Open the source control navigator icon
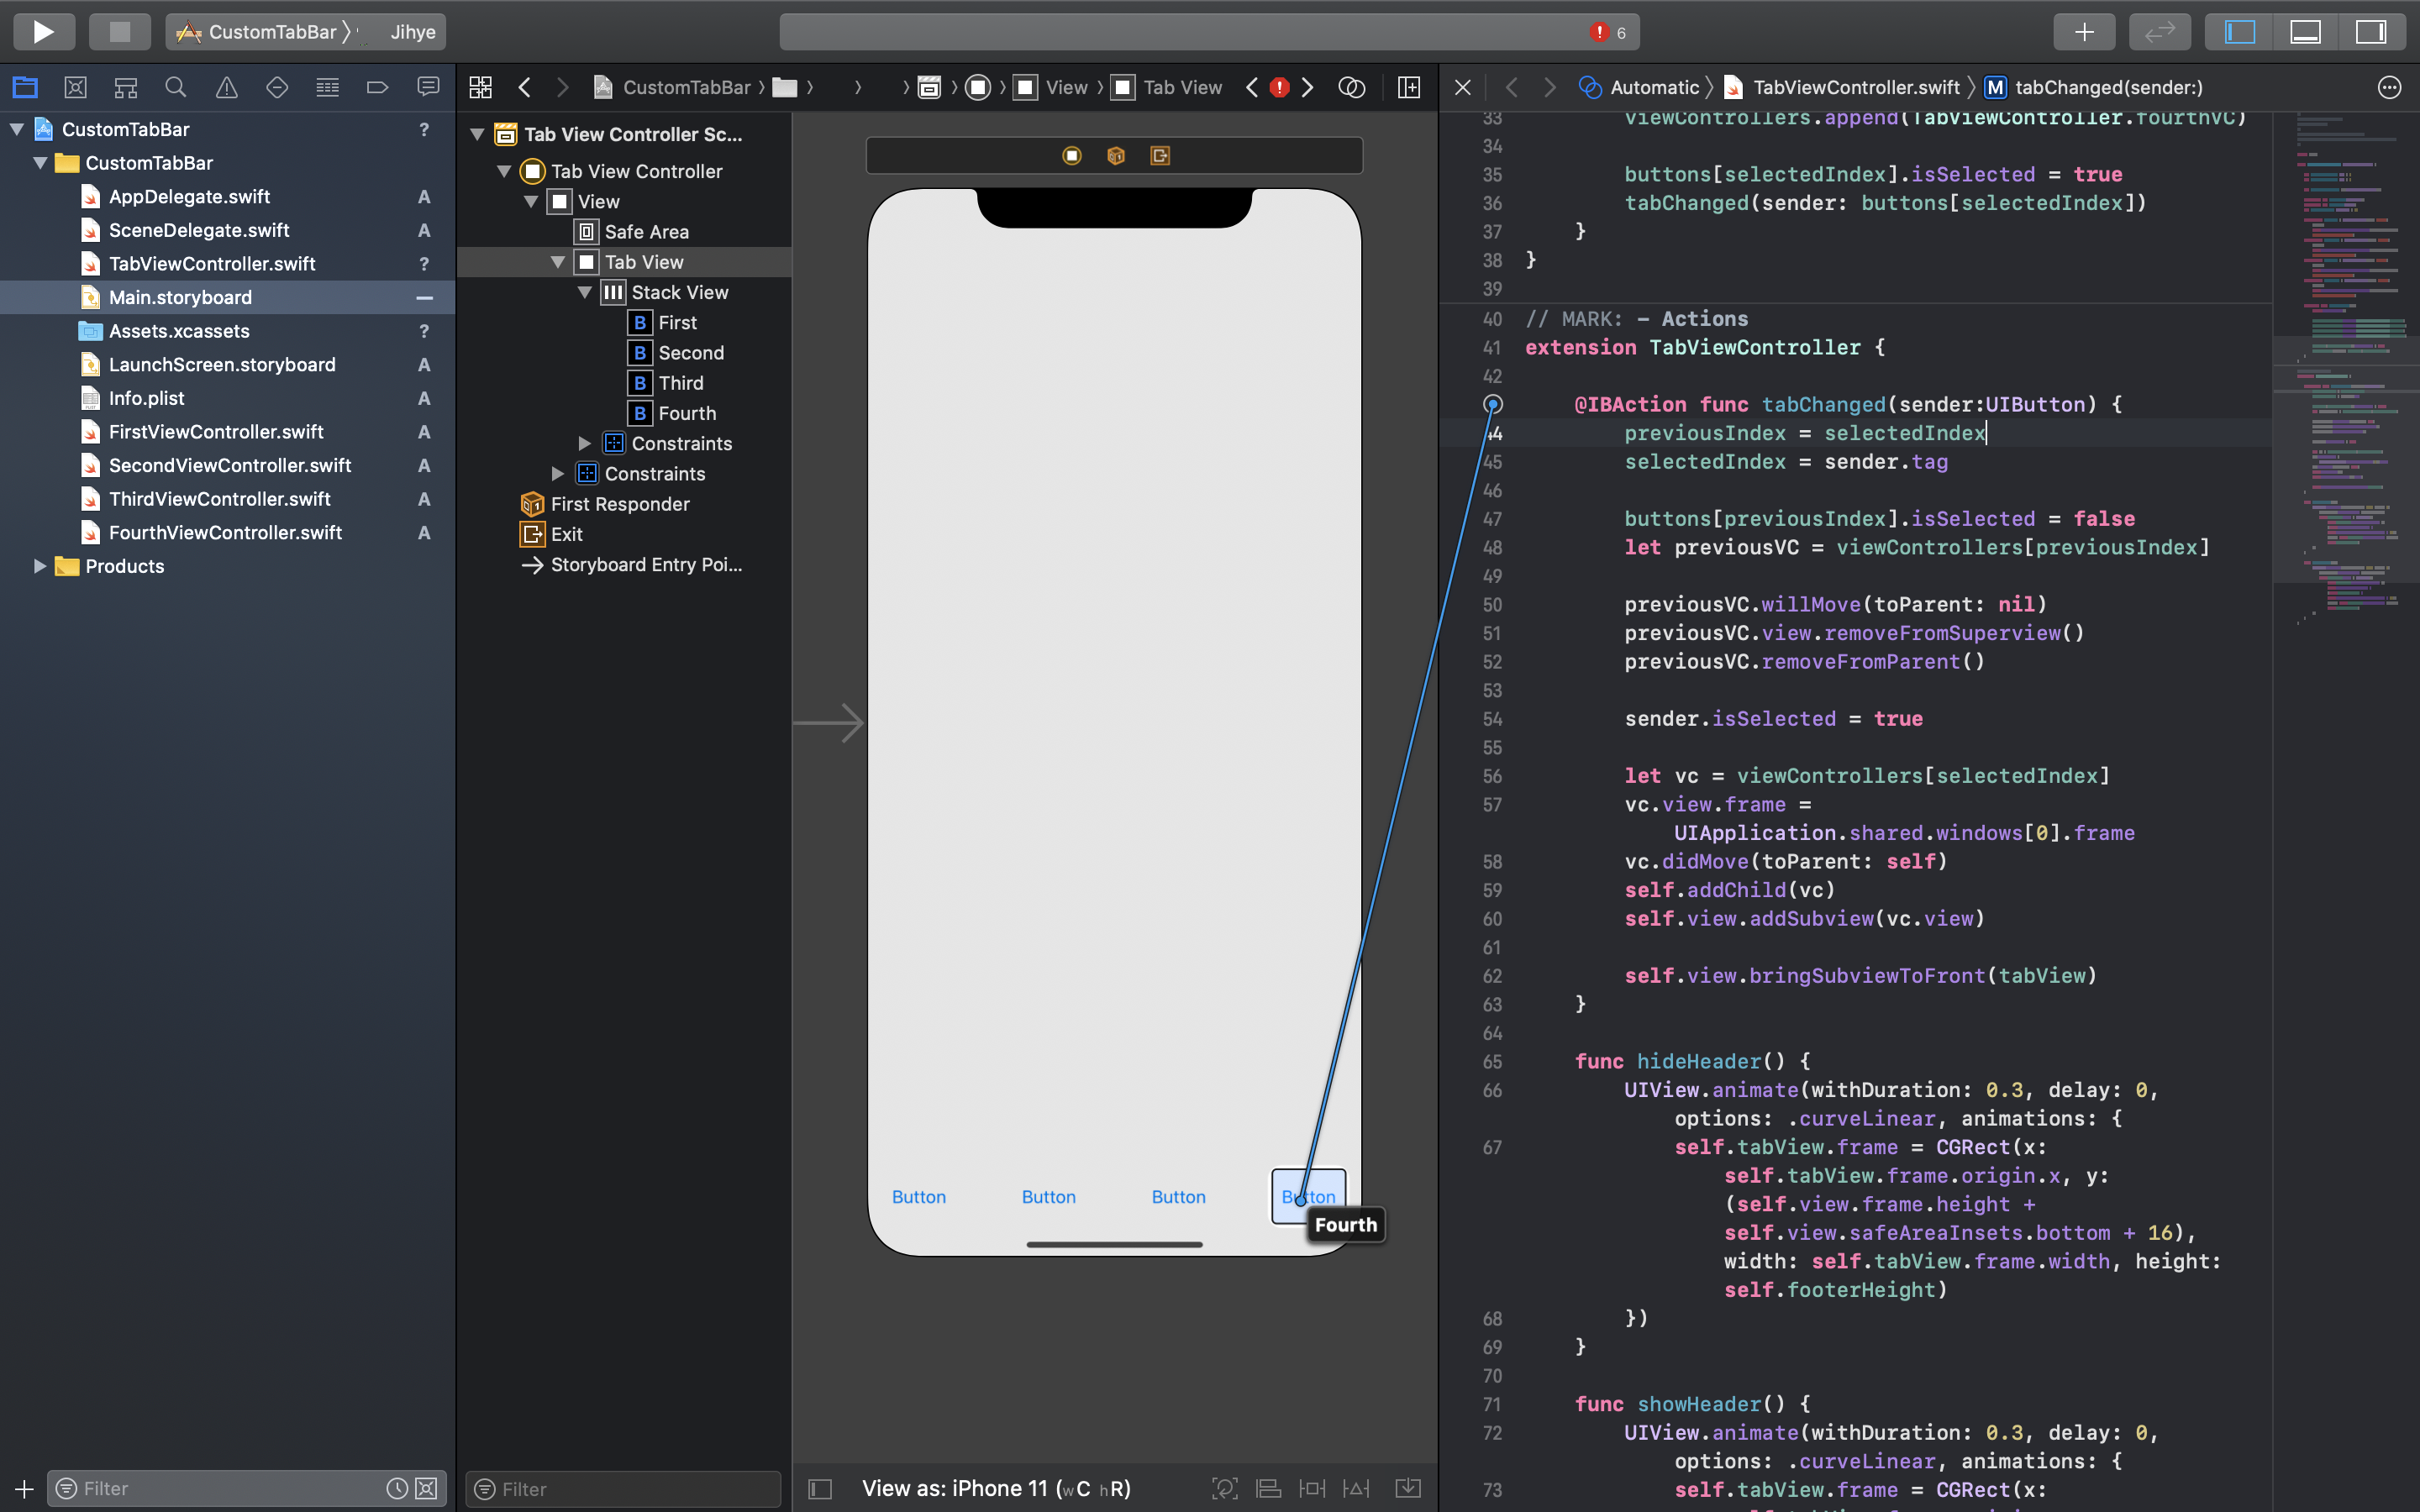 75,88
